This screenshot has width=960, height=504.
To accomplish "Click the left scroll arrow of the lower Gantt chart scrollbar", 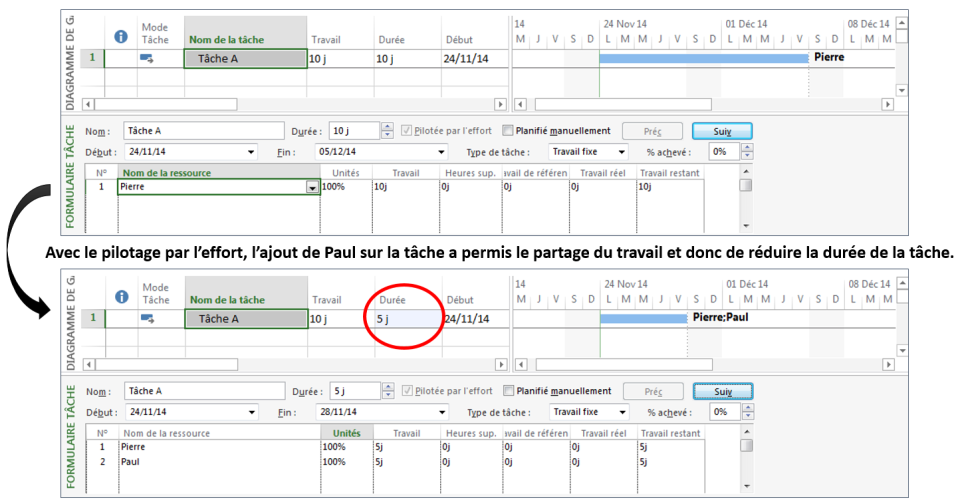I will pos(520,364).
